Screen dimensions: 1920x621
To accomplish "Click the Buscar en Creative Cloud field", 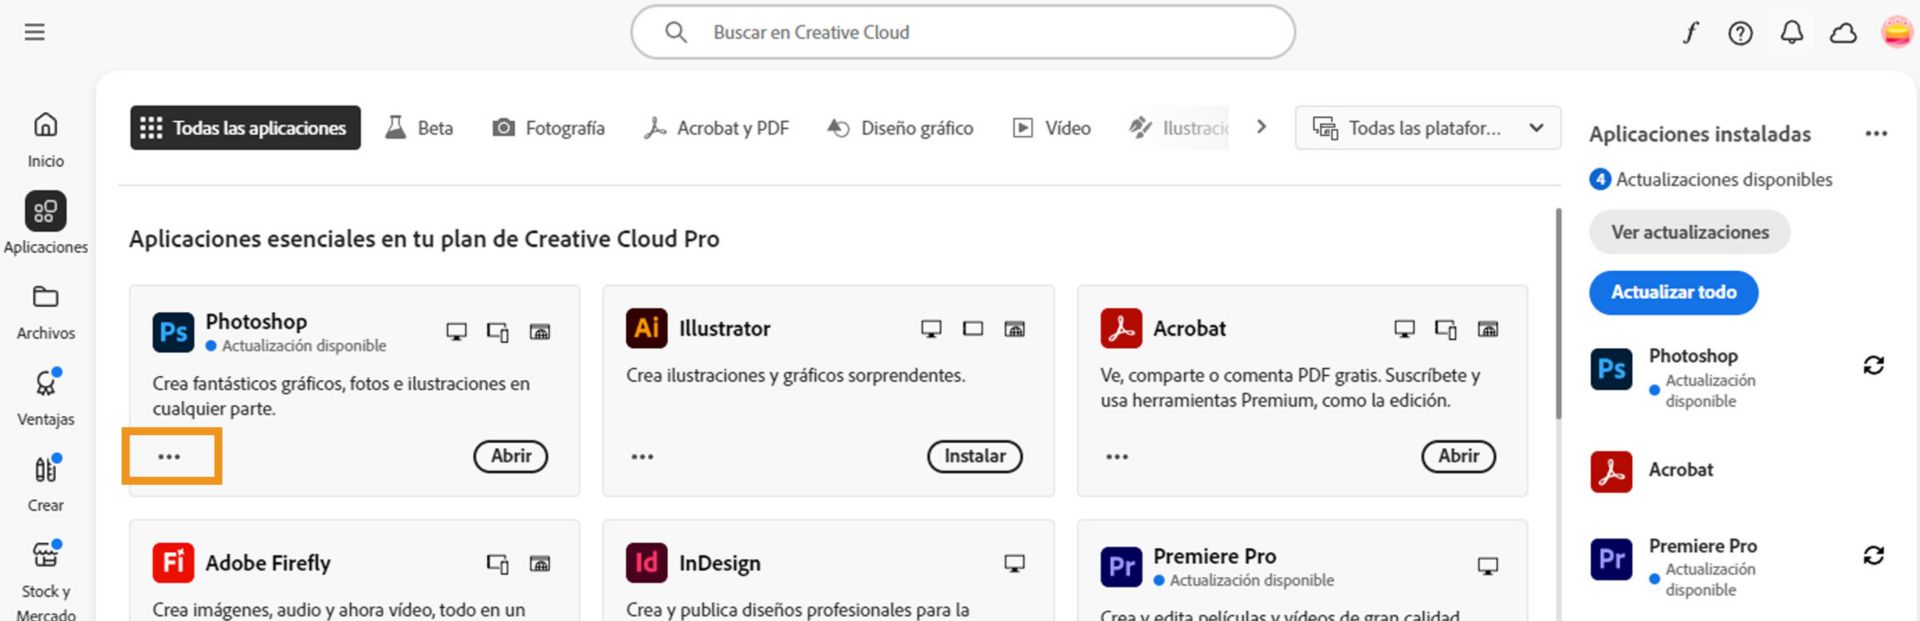I will pyautogui.click(x=963, y=32).
